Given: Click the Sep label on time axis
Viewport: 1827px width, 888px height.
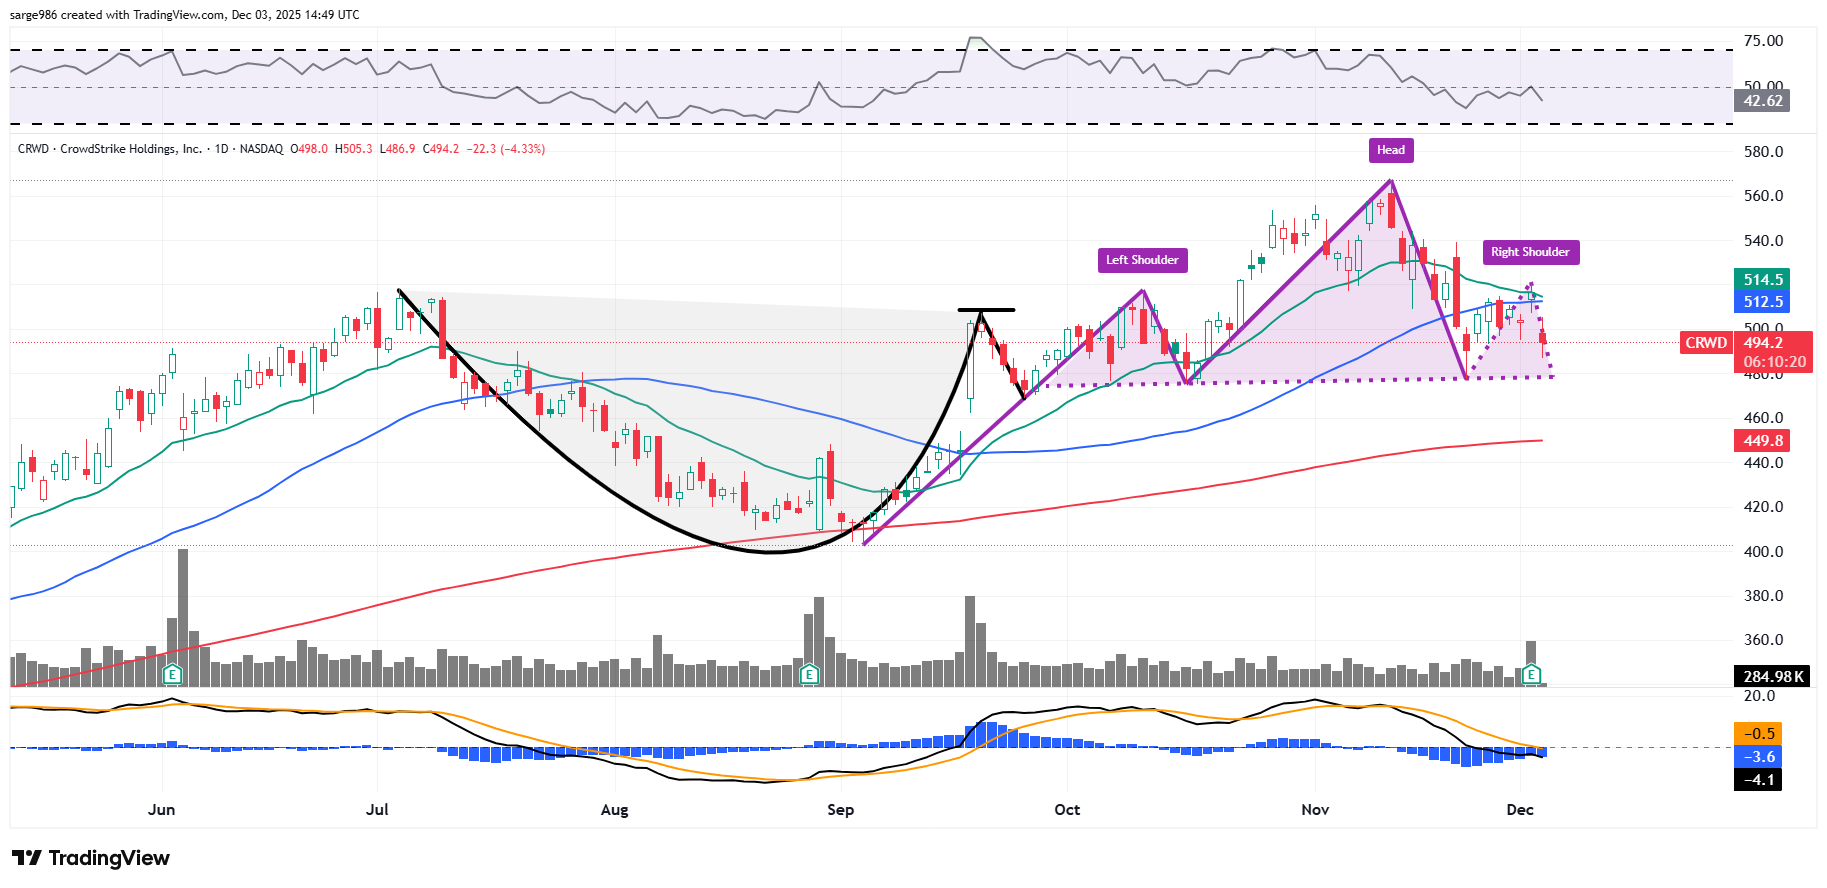Looking at the screenshot, I should pos(840,810).
